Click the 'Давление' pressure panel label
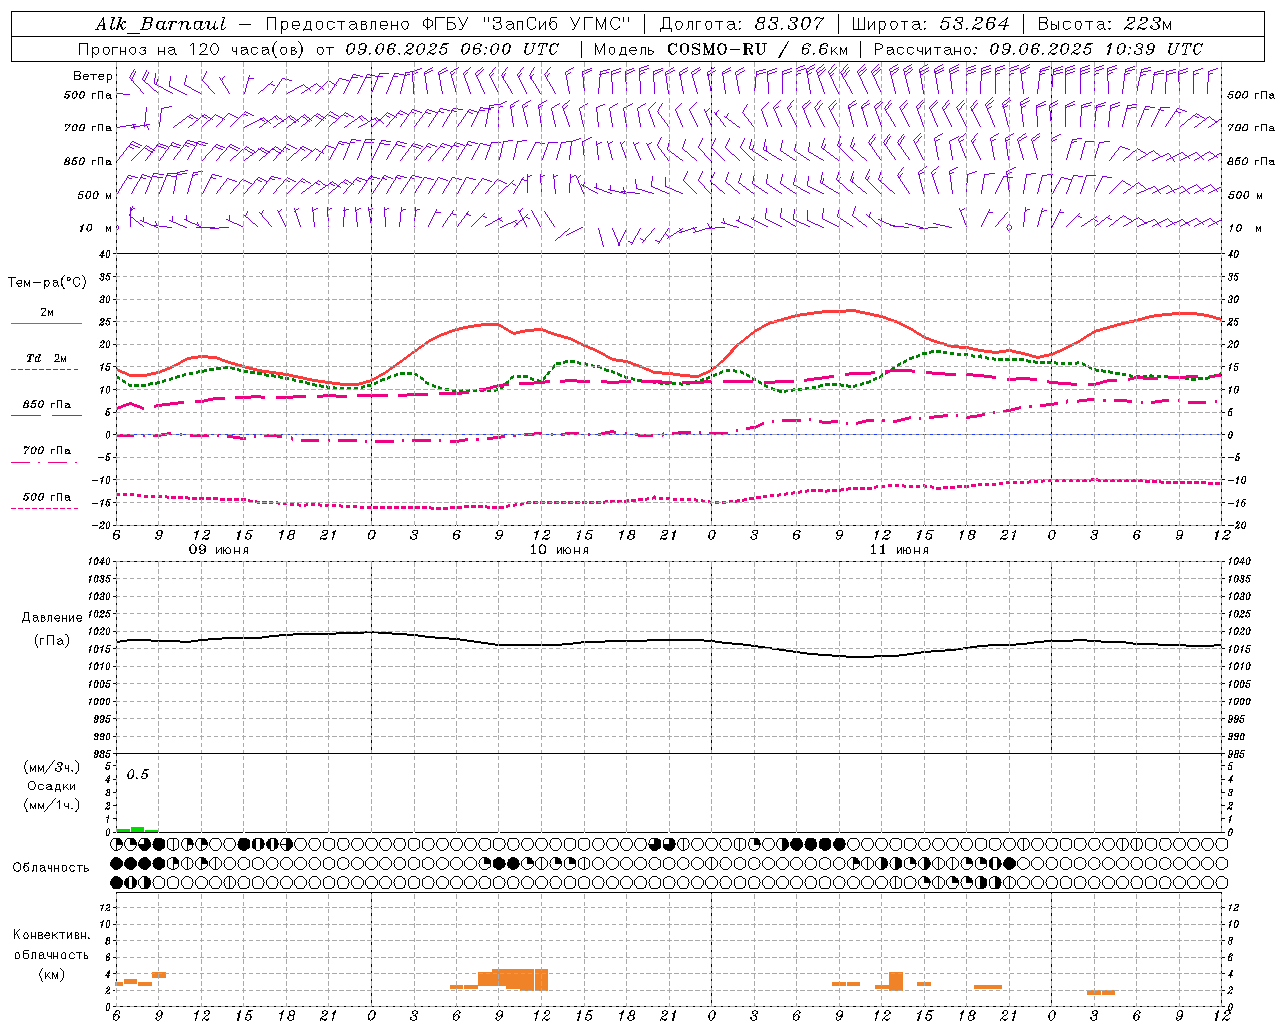This screenshot has height=1024, width=1280. tap(52, 618)
